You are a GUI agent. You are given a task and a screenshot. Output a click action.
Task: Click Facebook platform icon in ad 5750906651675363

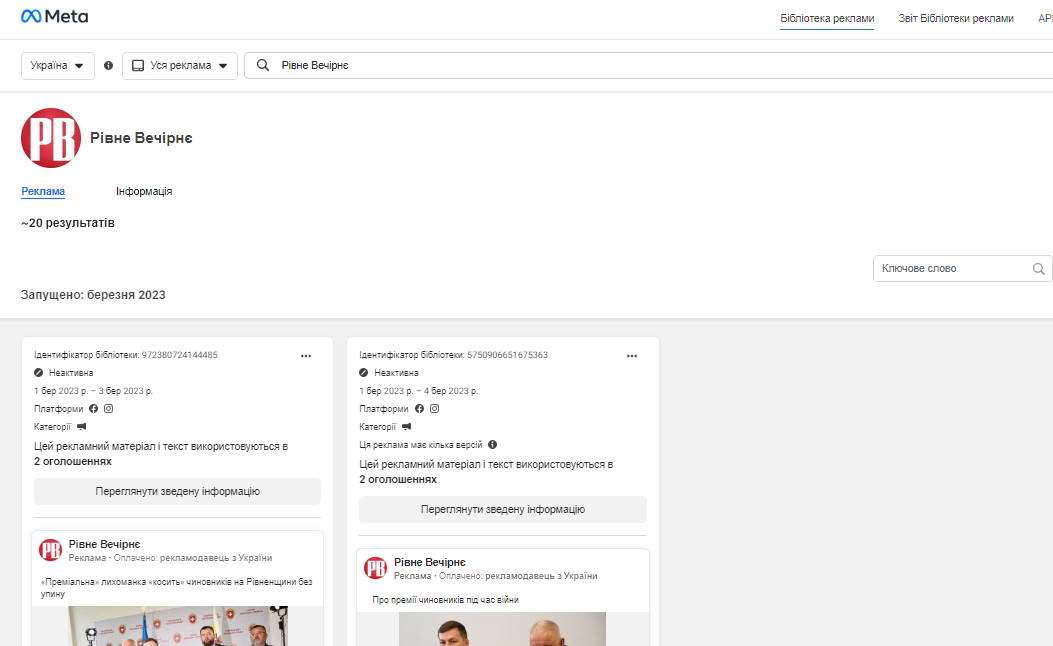419,408
